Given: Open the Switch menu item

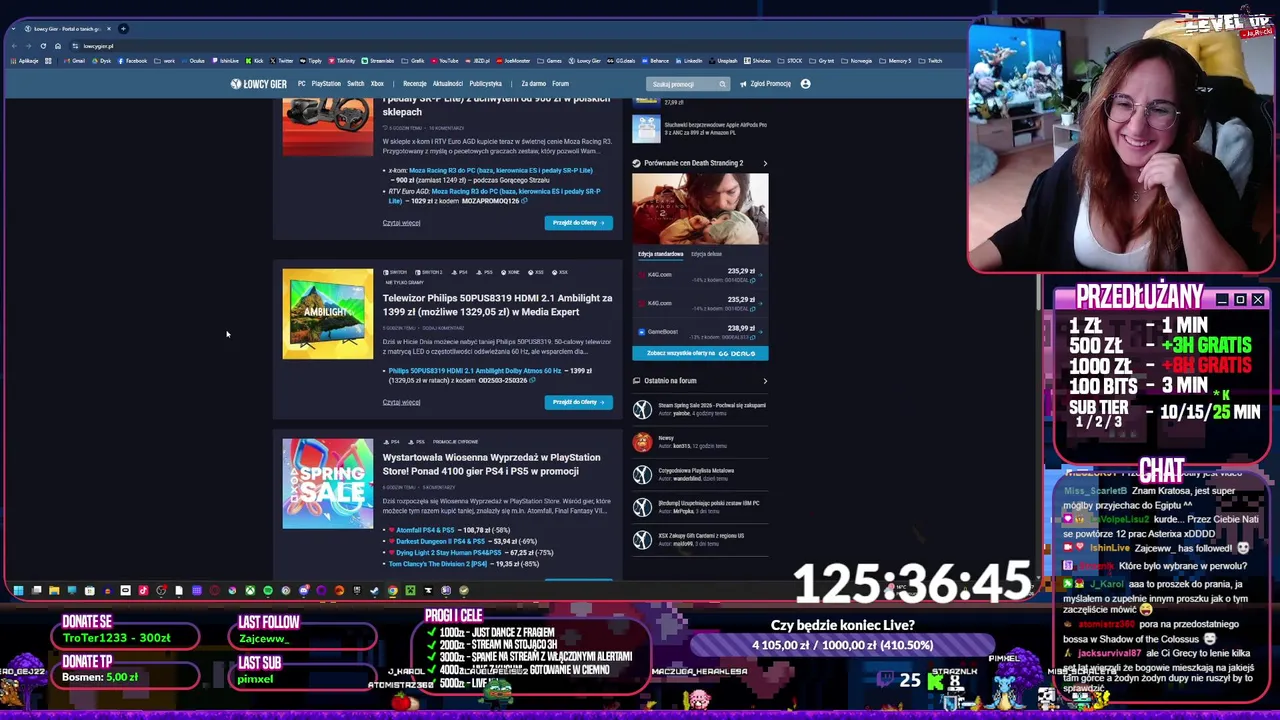Looking at the screenshot, I should (x=355, y=84).
